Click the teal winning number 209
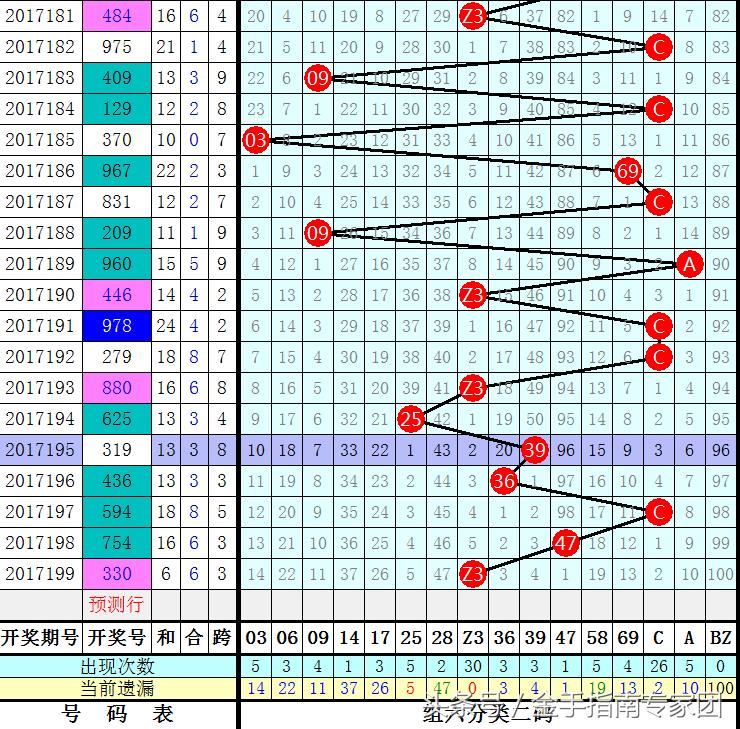This screenshot has width=740, height=729. [x=117, y=233]
